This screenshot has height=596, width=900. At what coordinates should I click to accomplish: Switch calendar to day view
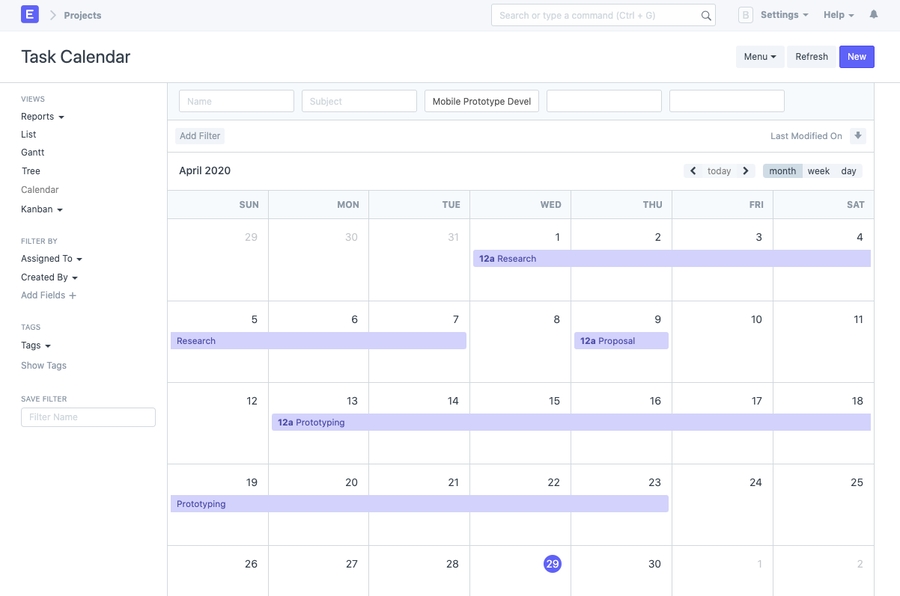pyautogui.click(x=848, y=171)
